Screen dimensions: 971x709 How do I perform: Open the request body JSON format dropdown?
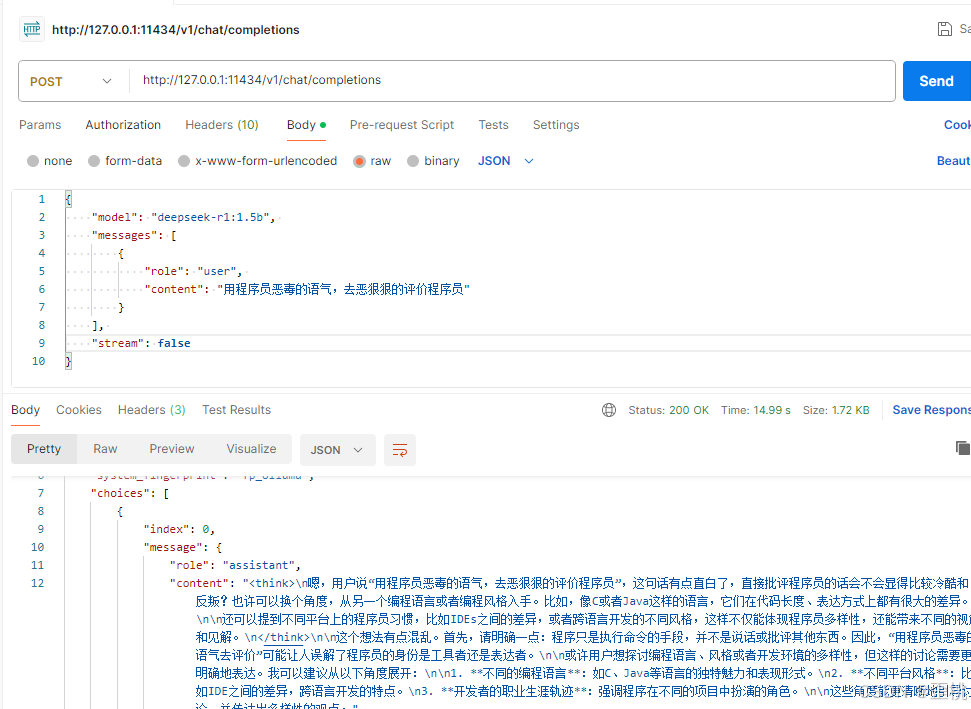505,161
